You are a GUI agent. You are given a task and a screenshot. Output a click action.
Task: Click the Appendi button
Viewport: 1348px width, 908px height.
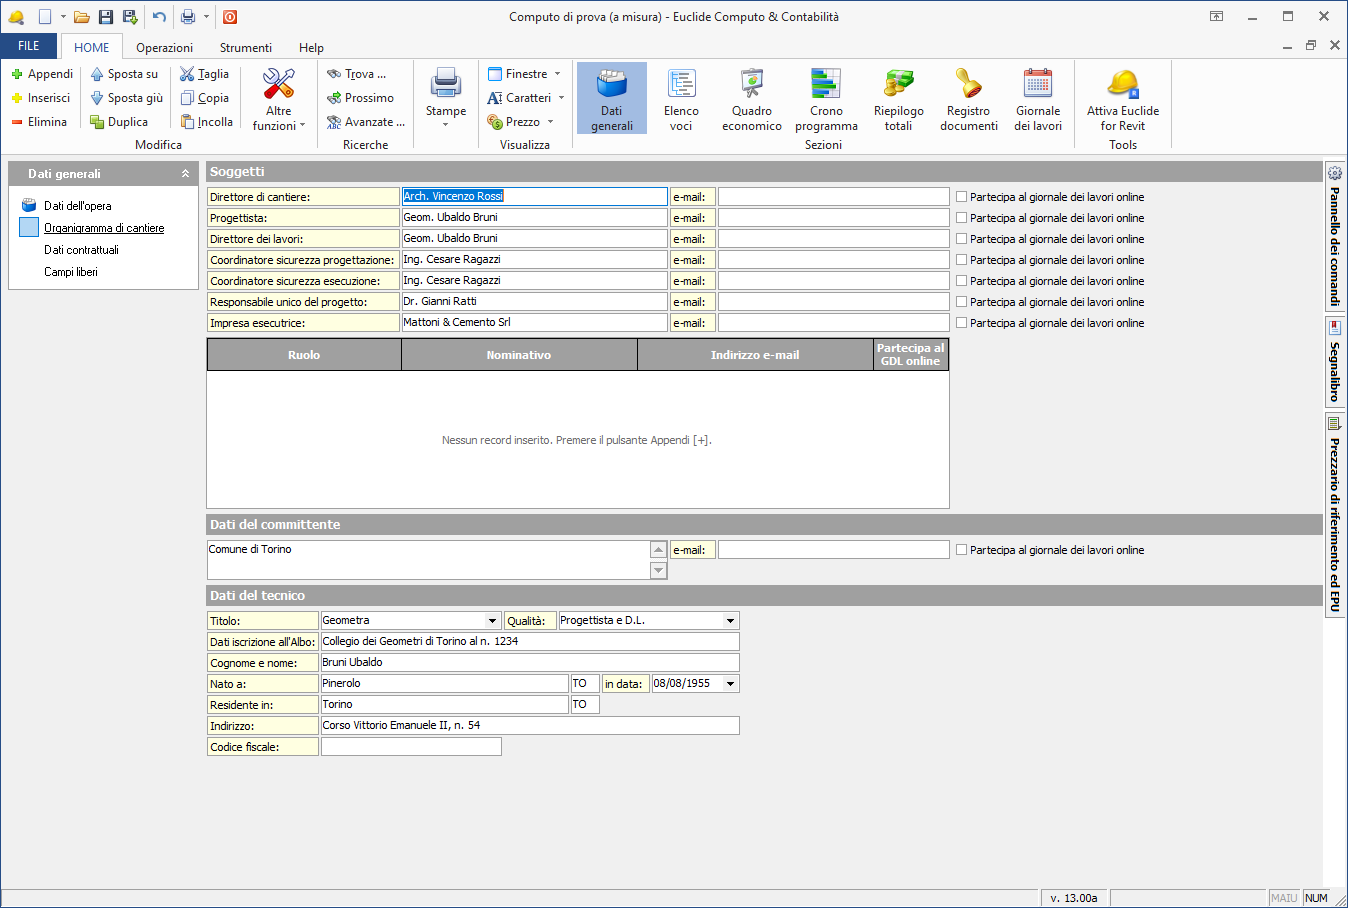pos(42,74)
